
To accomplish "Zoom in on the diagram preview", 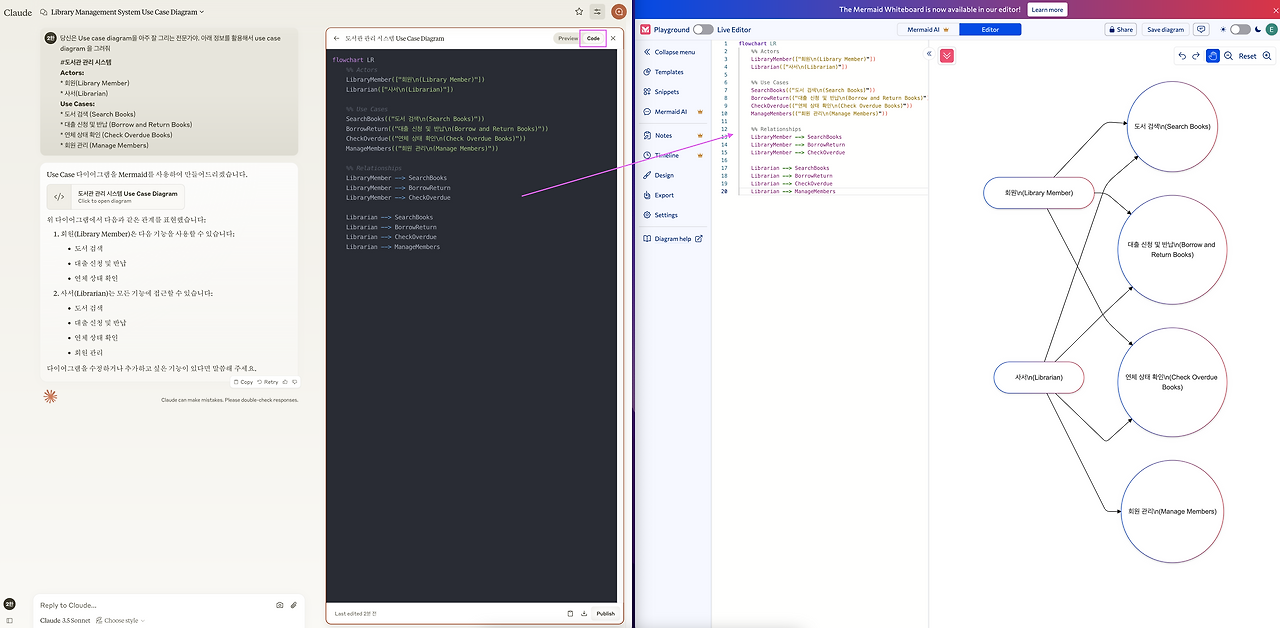I will point(1268,56).
